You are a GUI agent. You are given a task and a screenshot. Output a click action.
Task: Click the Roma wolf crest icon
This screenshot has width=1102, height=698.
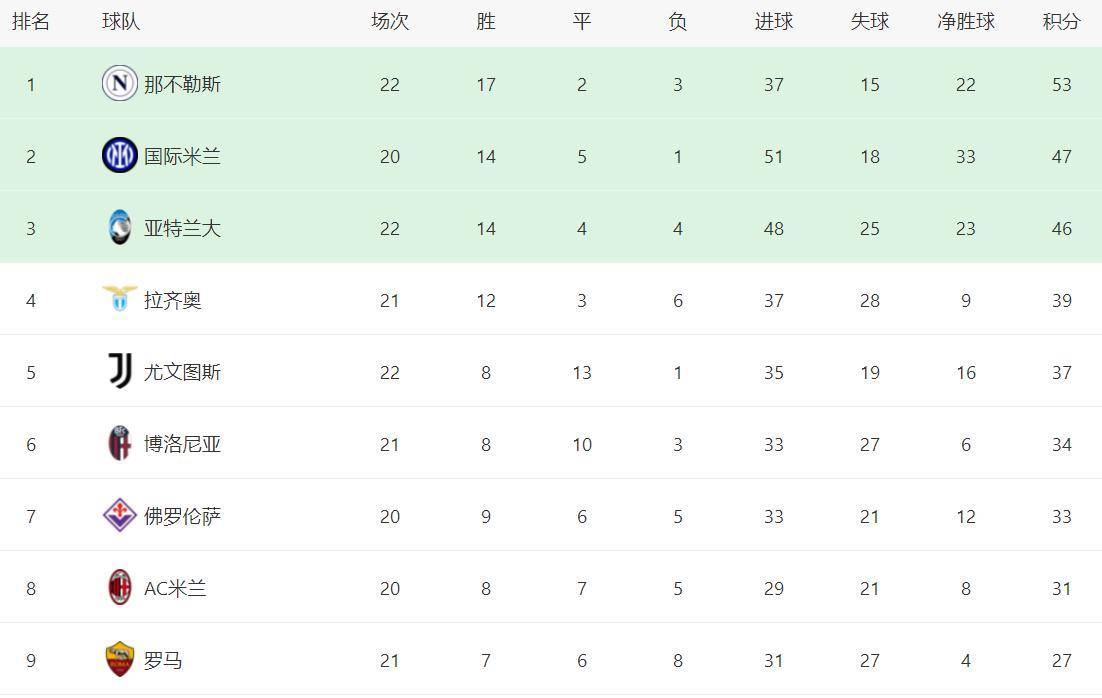(119, 660)
